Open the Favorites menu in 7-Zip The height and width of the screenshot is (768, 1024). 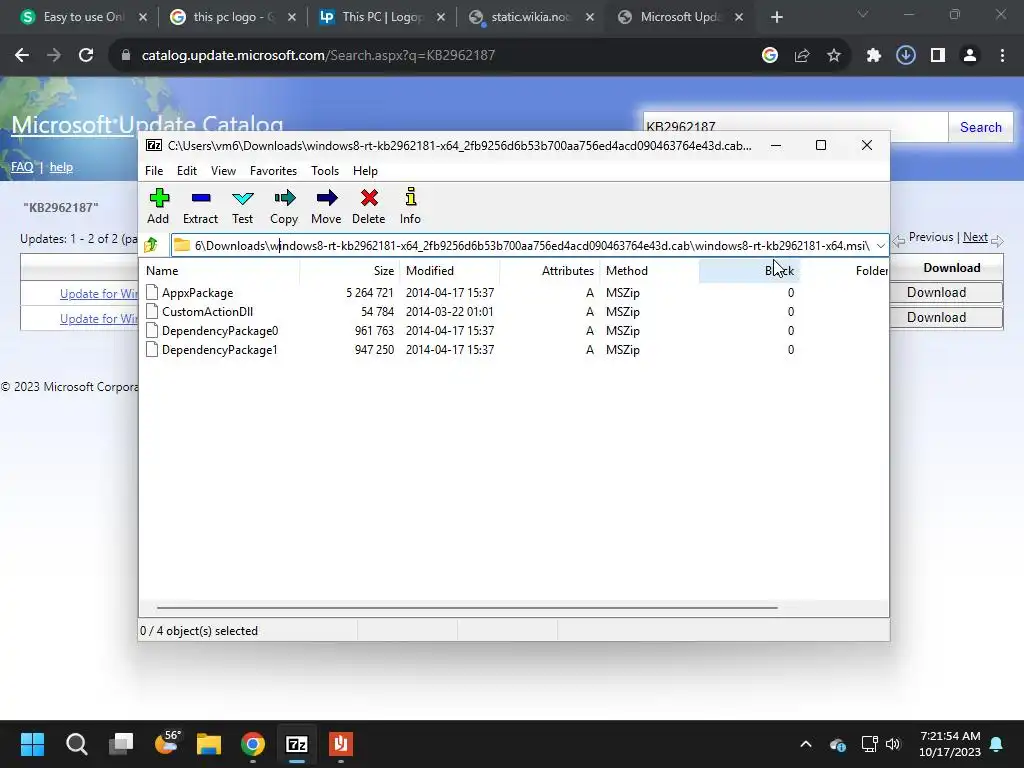(x=274, y=170)
